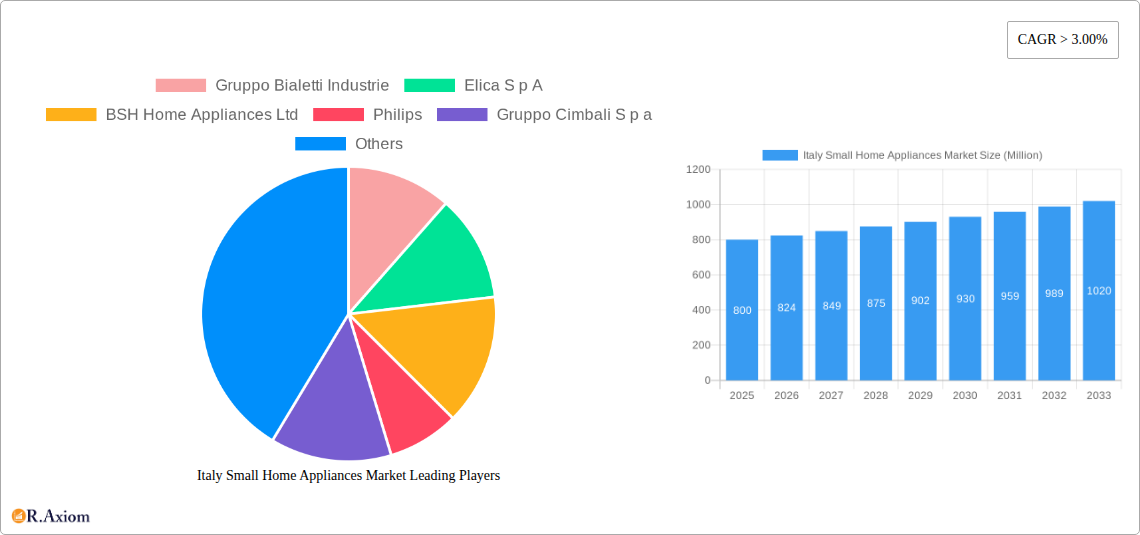The image size is (1140, 535).
Task: Click the 2029 bar showing 902
Action: point(920,301)
